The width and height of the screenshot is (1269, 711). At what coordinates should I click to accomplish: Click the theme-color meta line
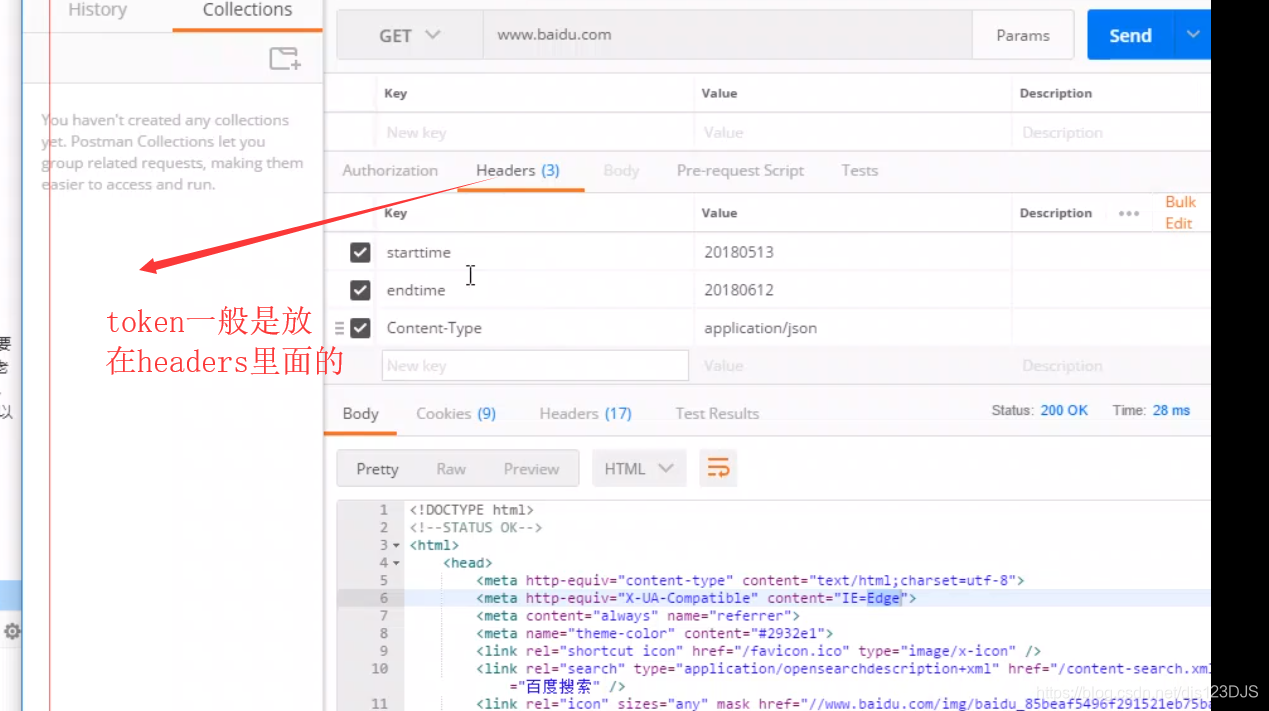654,633
